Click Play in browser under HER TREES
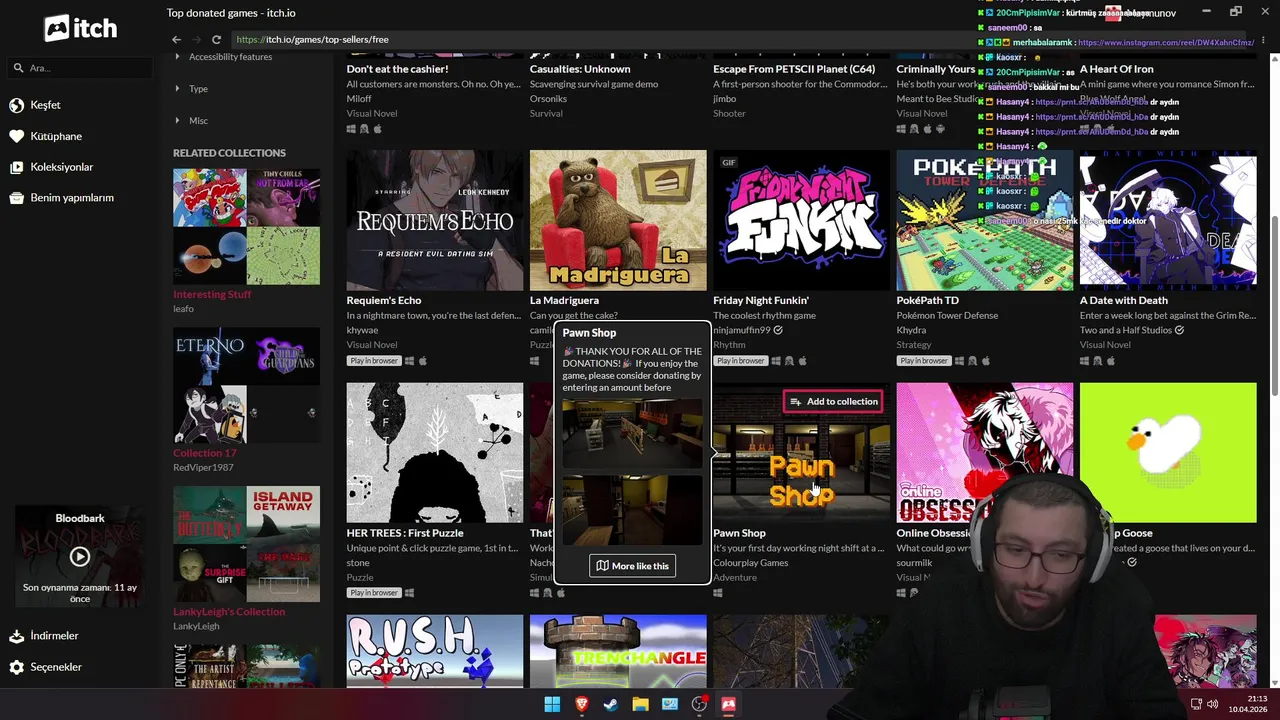Image resolution: width=1280 pixels, height=720 pixels. [x=374, y=593]
